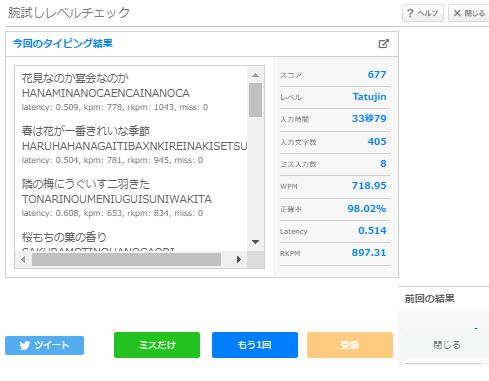This screenshot has width=489, height=381.
Task: Click the sentence 春は花が一番きれいな季節
Action: [86, 131]
